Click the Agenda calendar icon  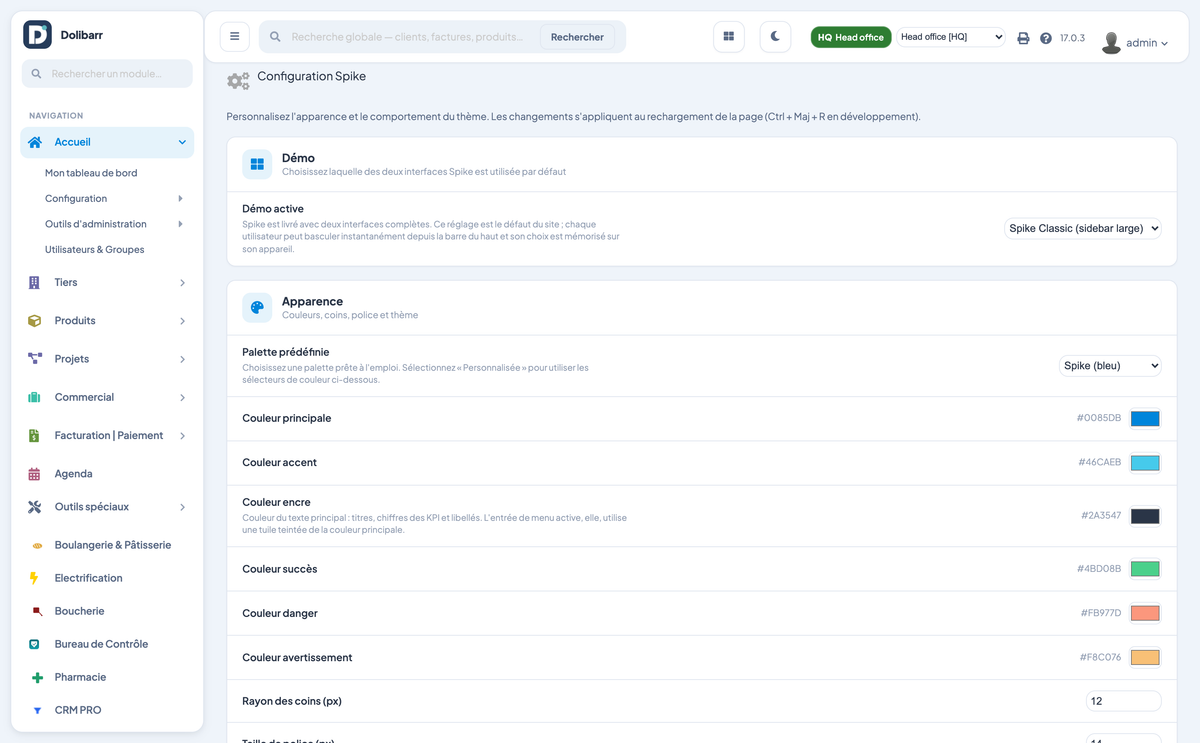(x=34, y=474)
